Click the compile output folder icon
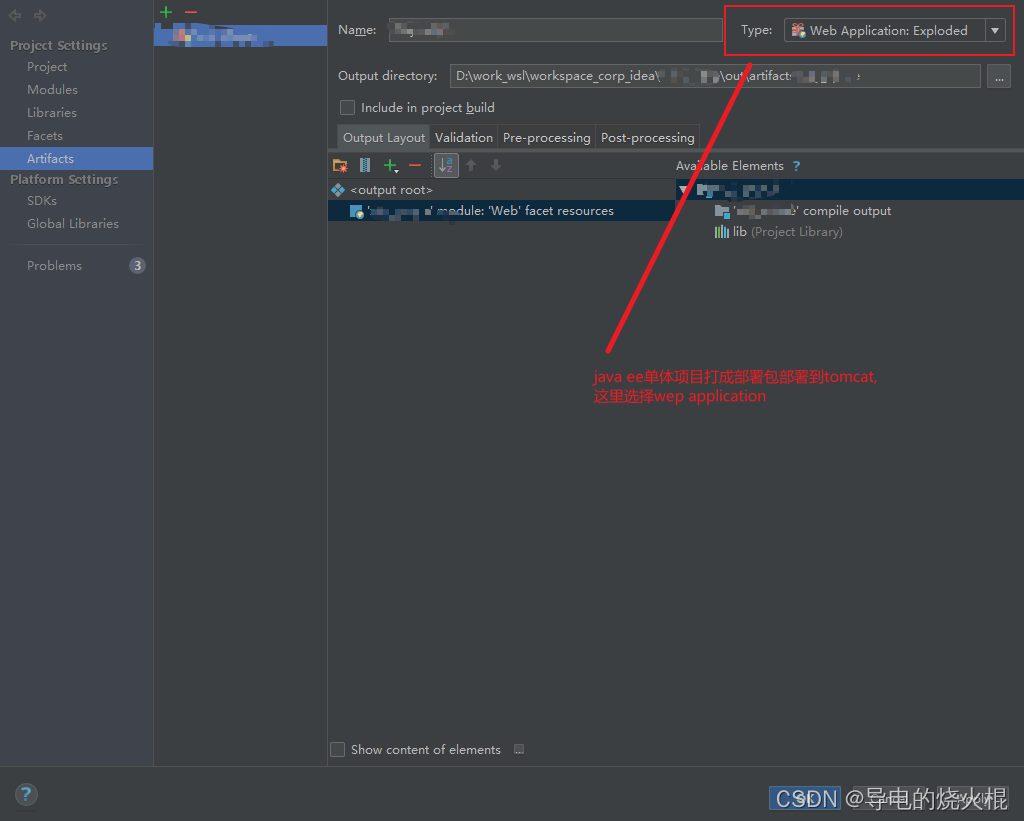 (x=722, y=211)
